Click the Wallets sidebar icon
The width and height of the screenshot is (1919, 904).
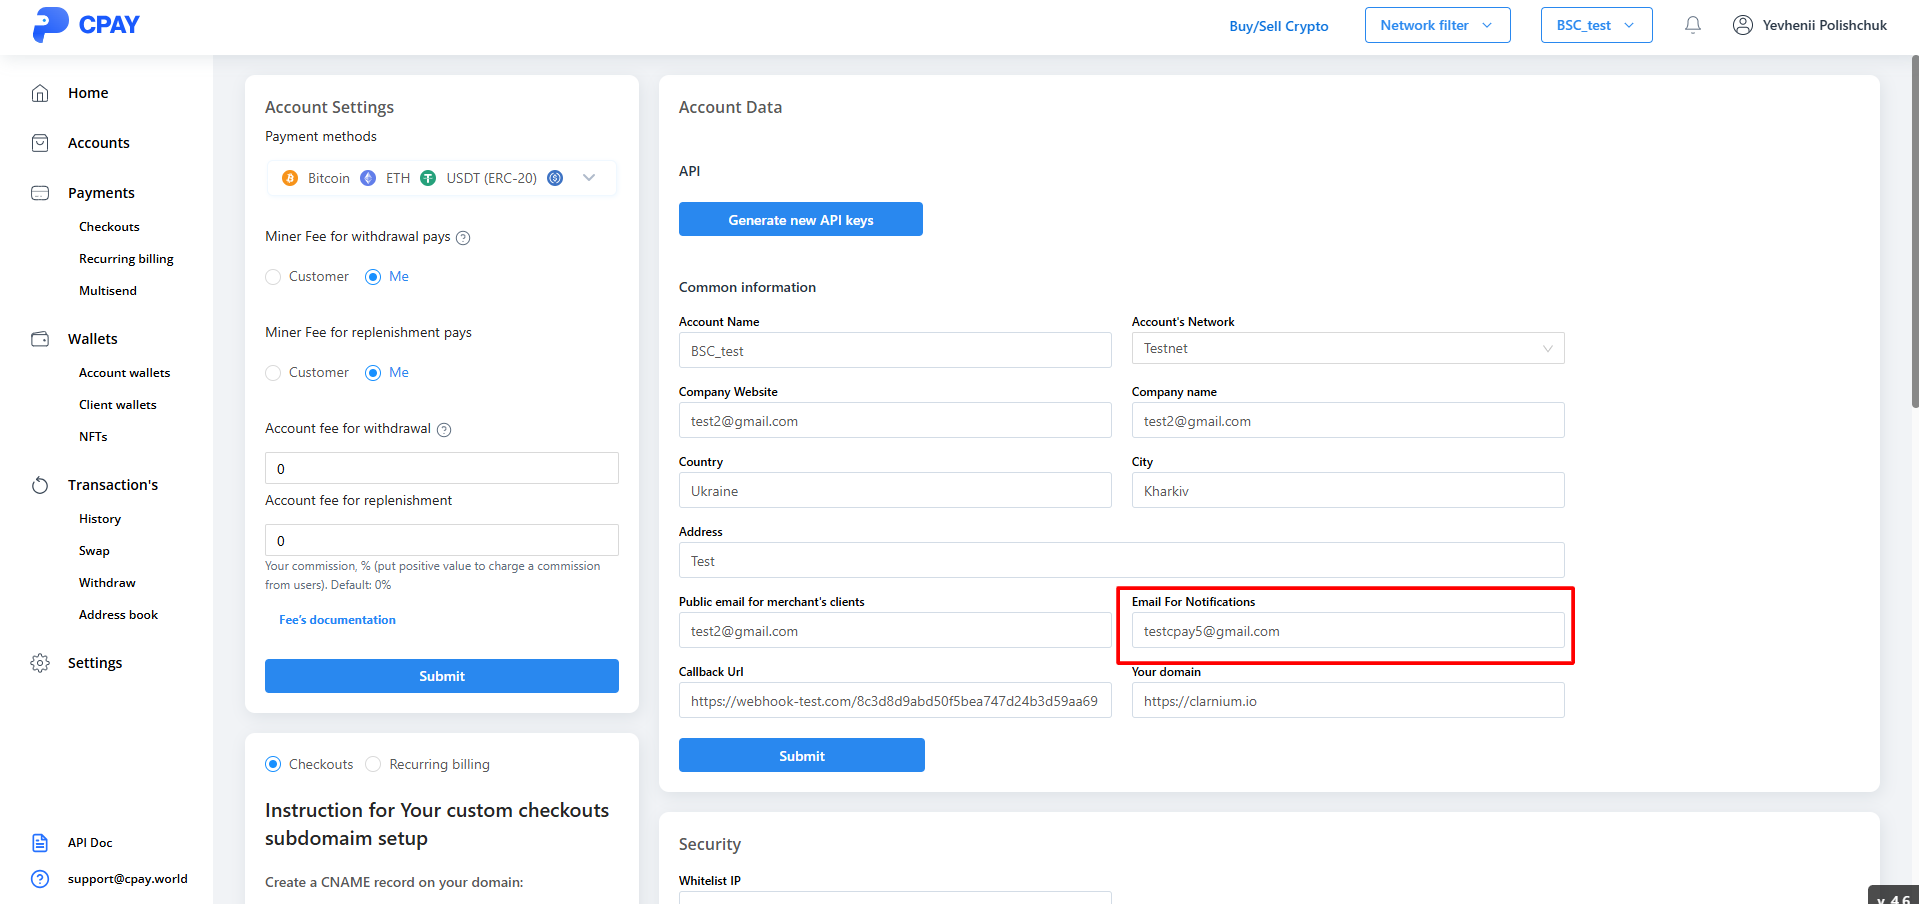40,339
